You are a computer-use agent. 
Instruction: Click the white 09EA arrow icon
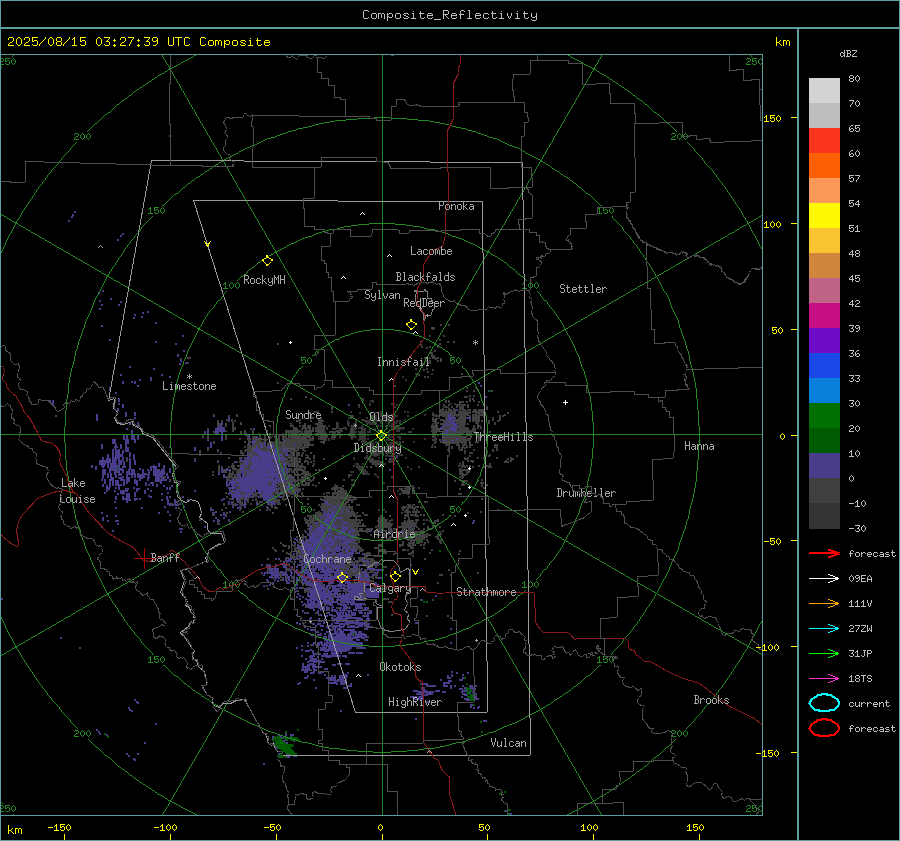coord(824,579)
